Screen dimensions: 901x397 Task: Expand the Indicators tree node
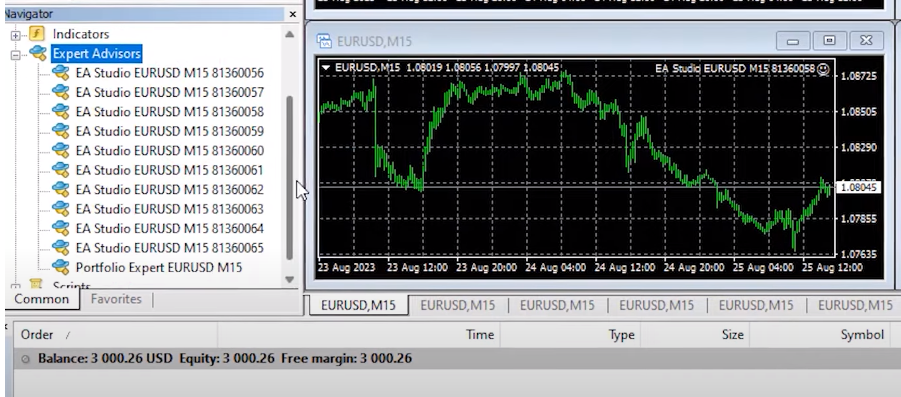coord(16,35)
